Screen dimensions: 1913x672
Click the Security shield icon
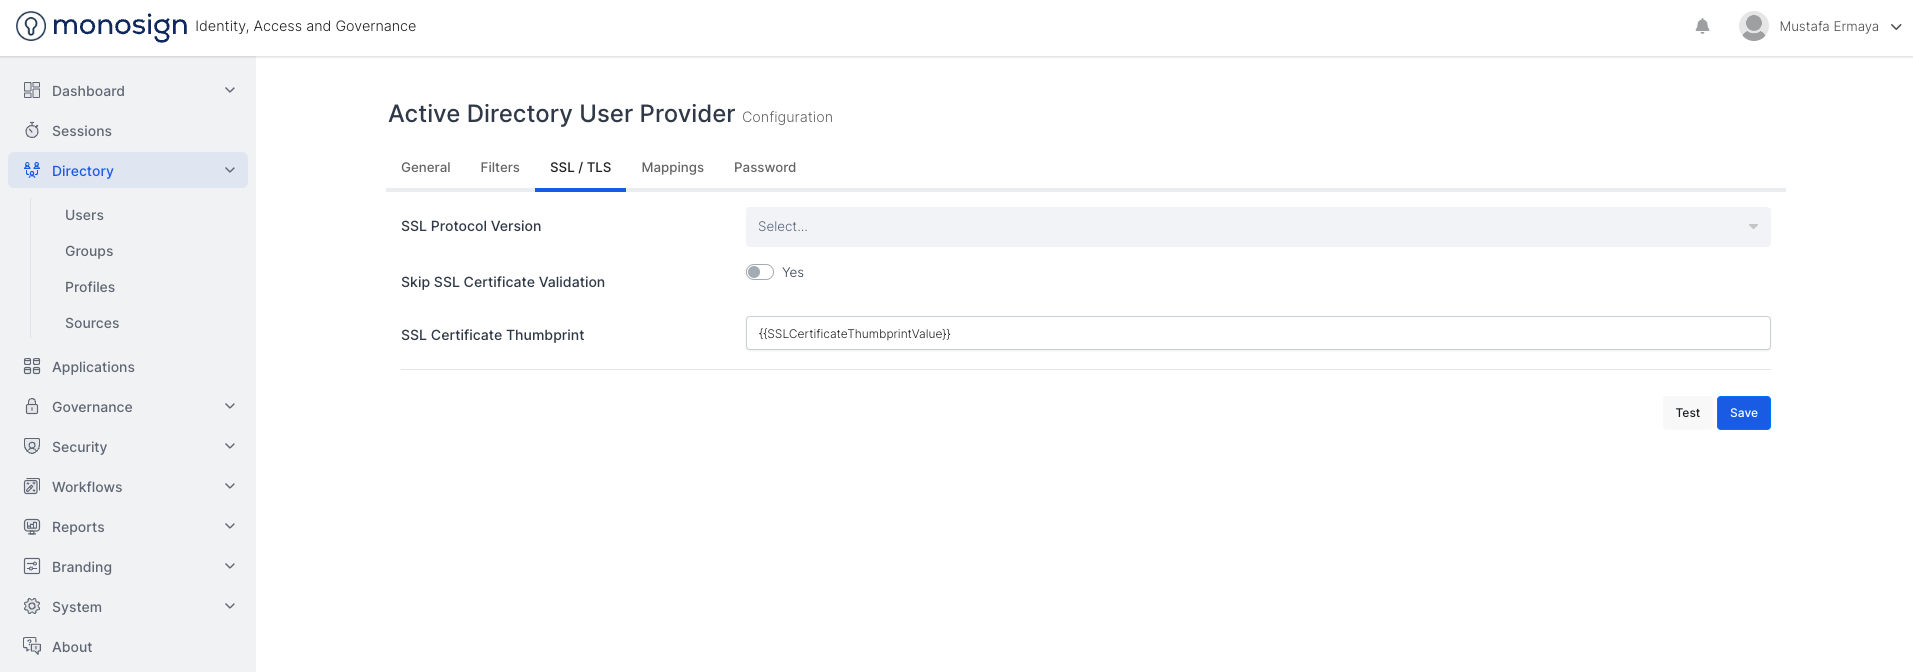32,447
